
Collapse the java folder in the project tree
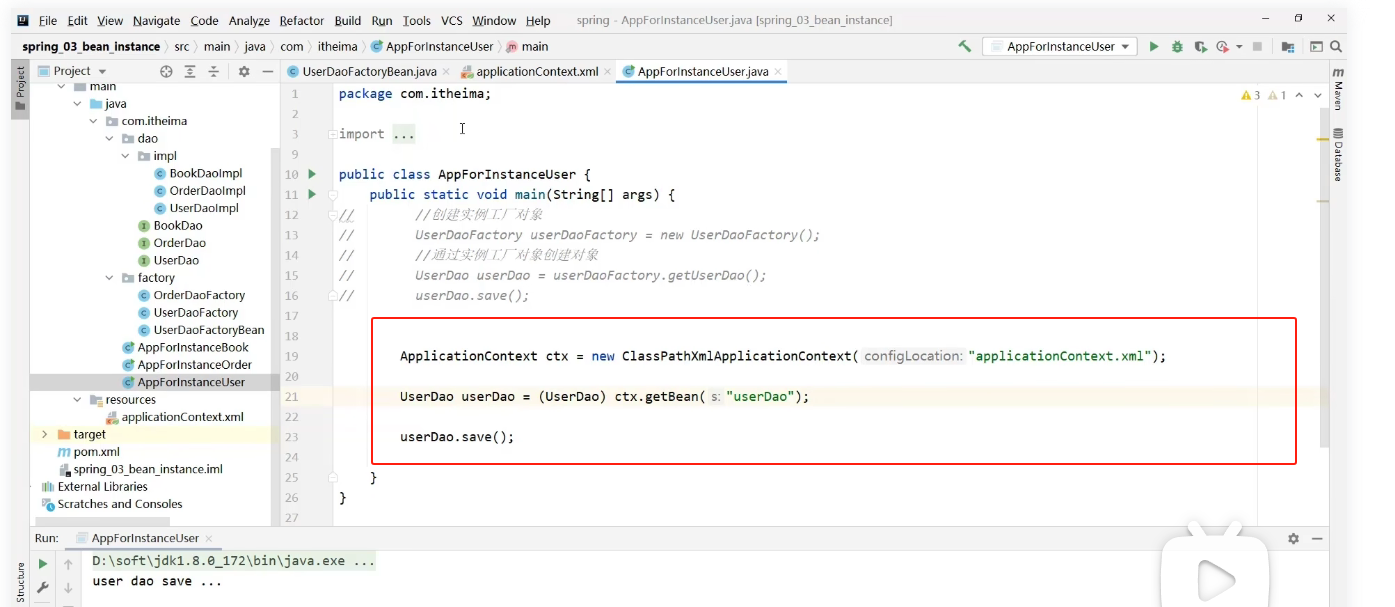coord(78,104)
